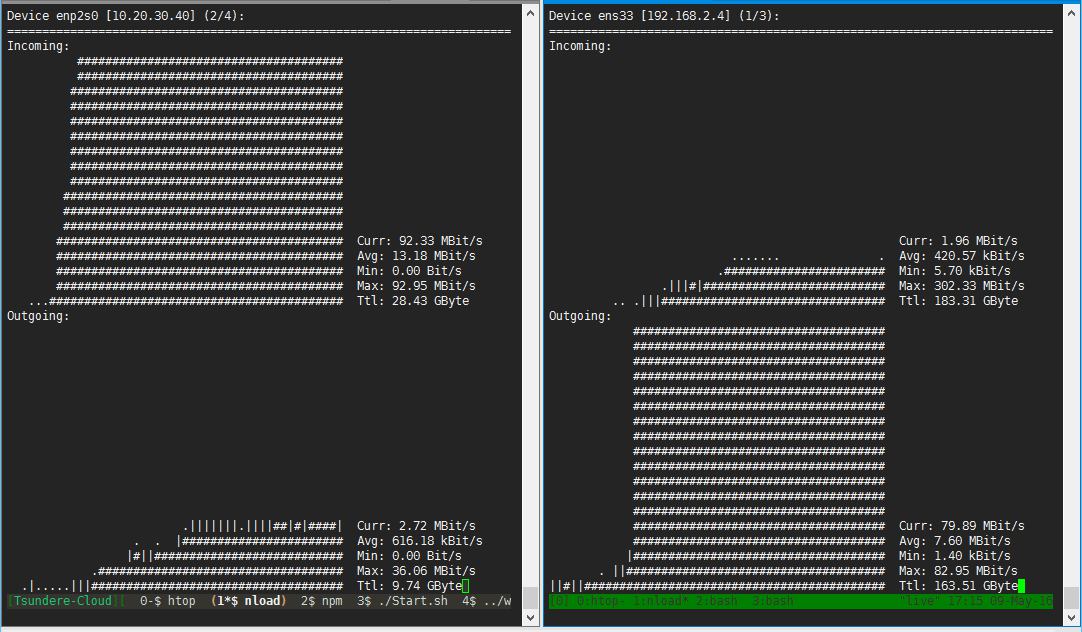Viewport: 1082px width, 632px height.
Task: Click 'Avg: 13.18 MBit/s' value
Action: pos(416,256)
